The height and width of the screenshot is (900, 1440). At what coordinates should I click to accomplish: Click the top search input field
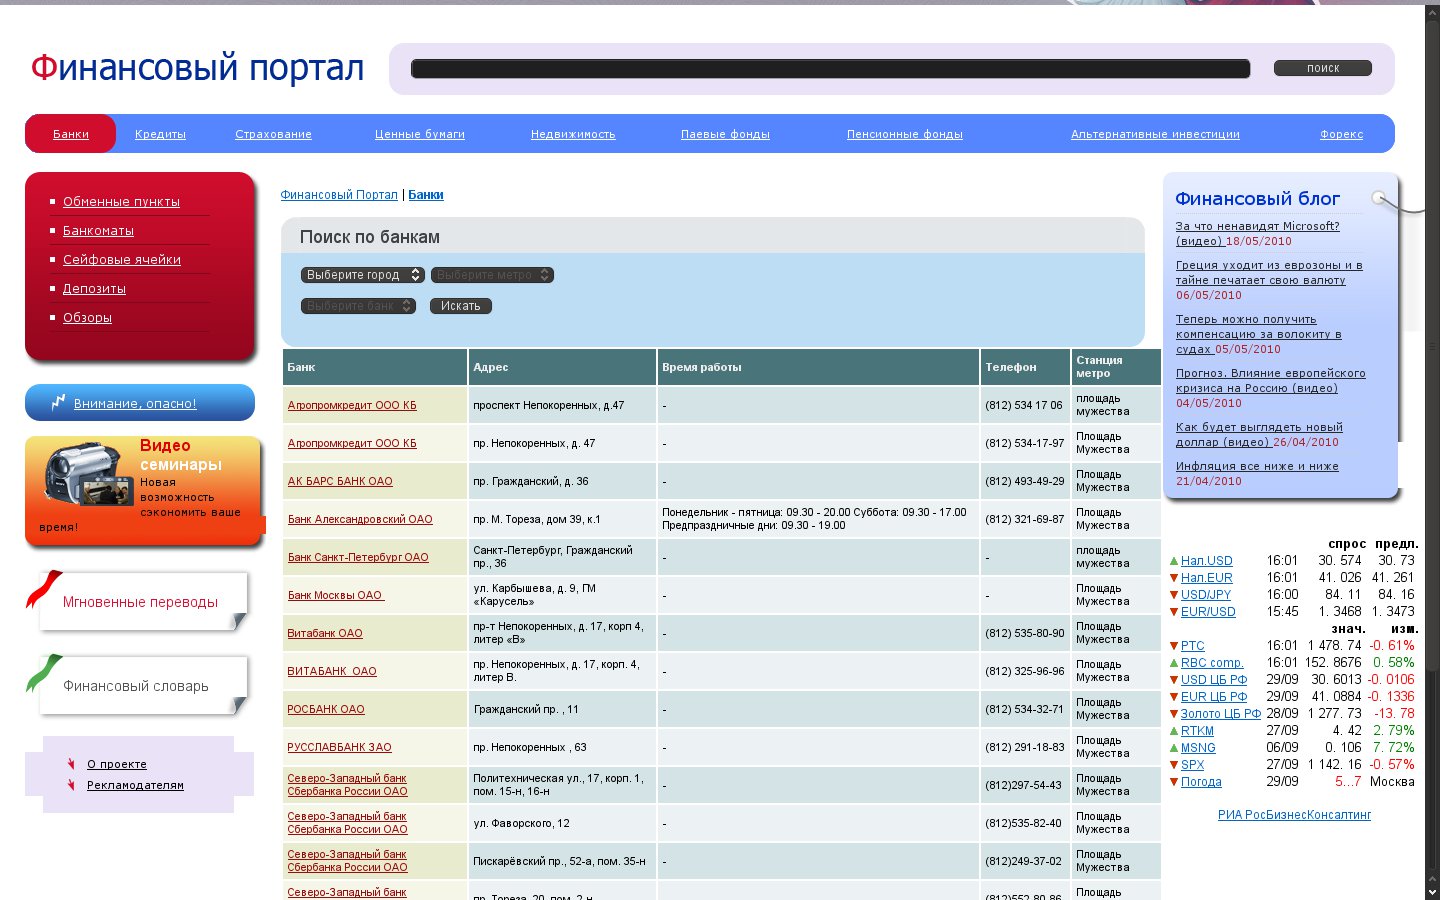[x=830, y=69]
